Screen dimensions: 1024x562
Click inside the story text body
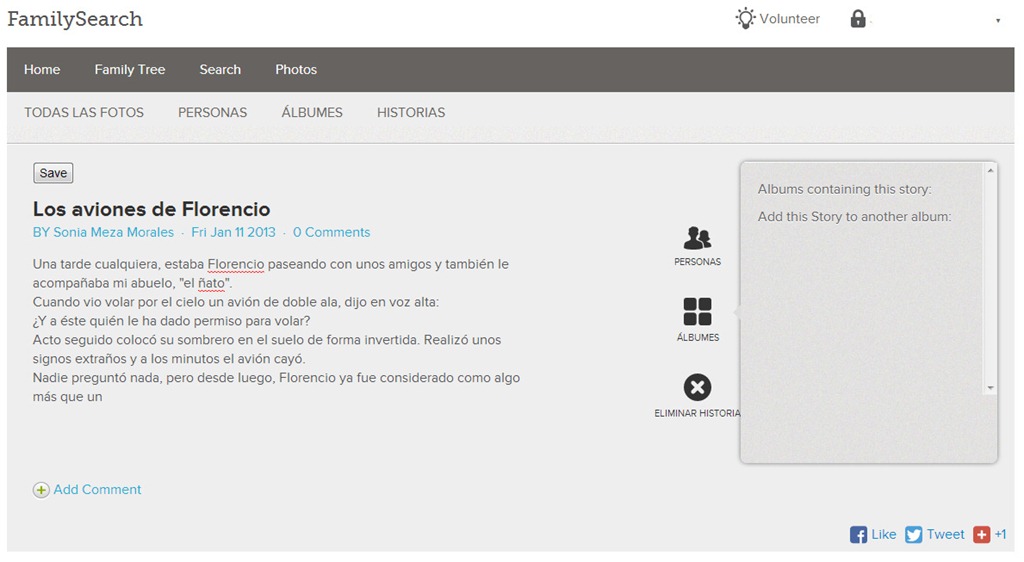(x=277, y=330)
